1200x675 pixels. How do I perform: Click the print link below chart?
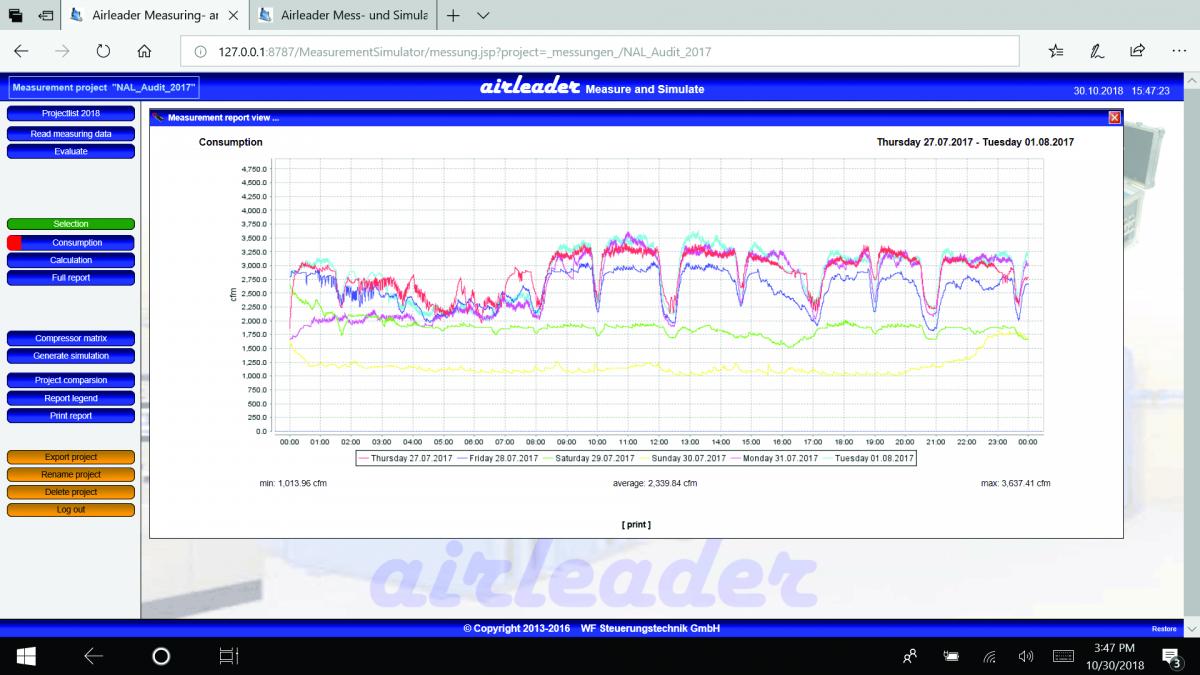636,524
